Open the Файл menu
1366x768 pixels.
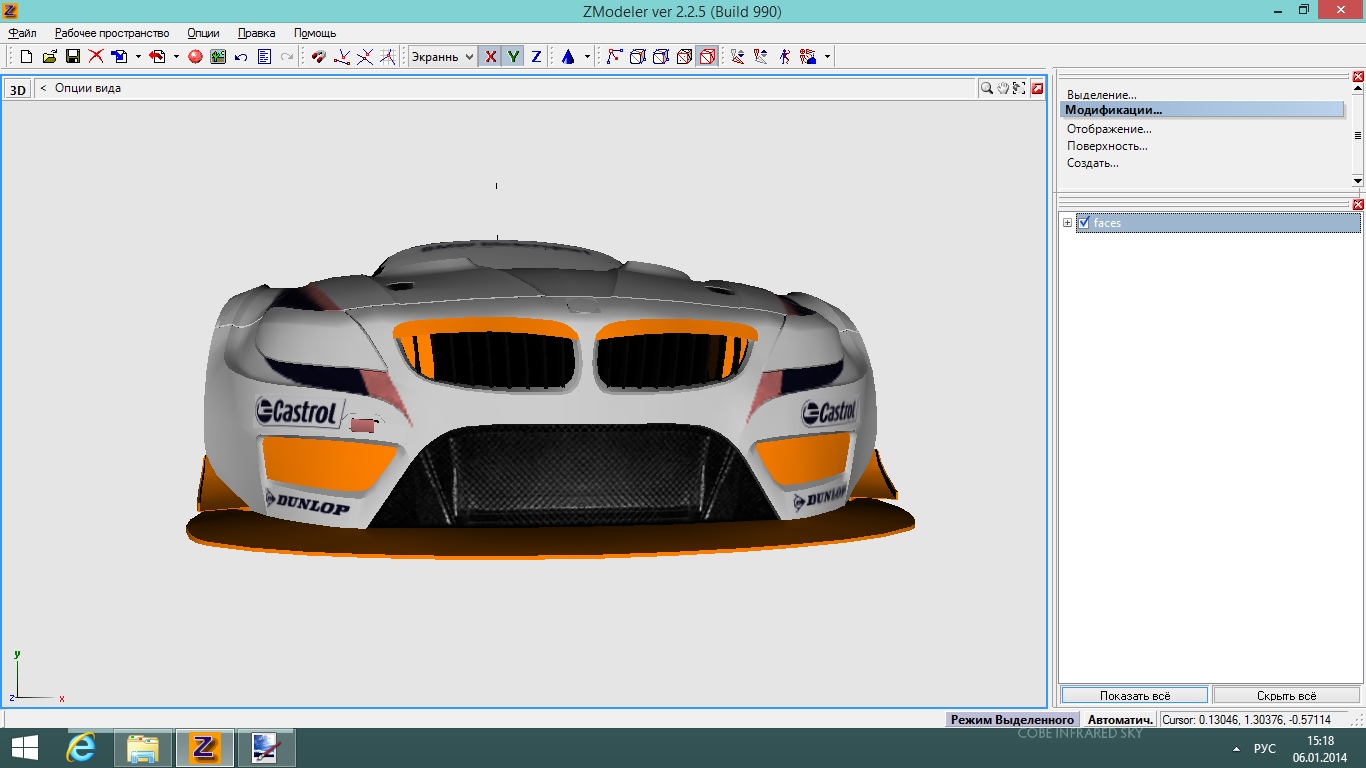click(22, 33)
